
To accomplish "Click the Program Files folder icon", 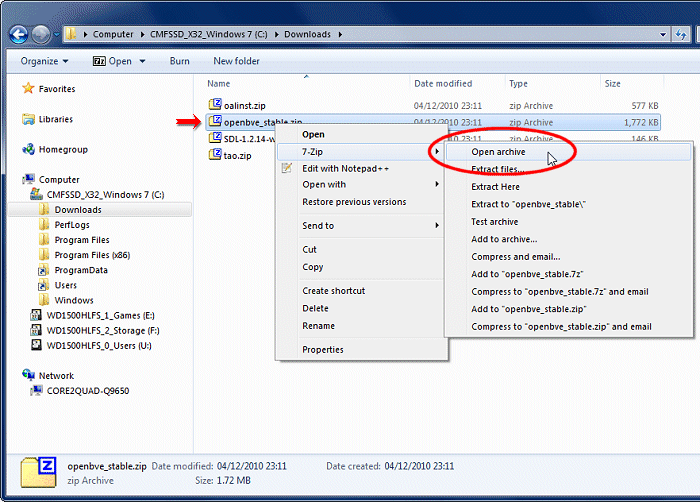I will (44, 239).
